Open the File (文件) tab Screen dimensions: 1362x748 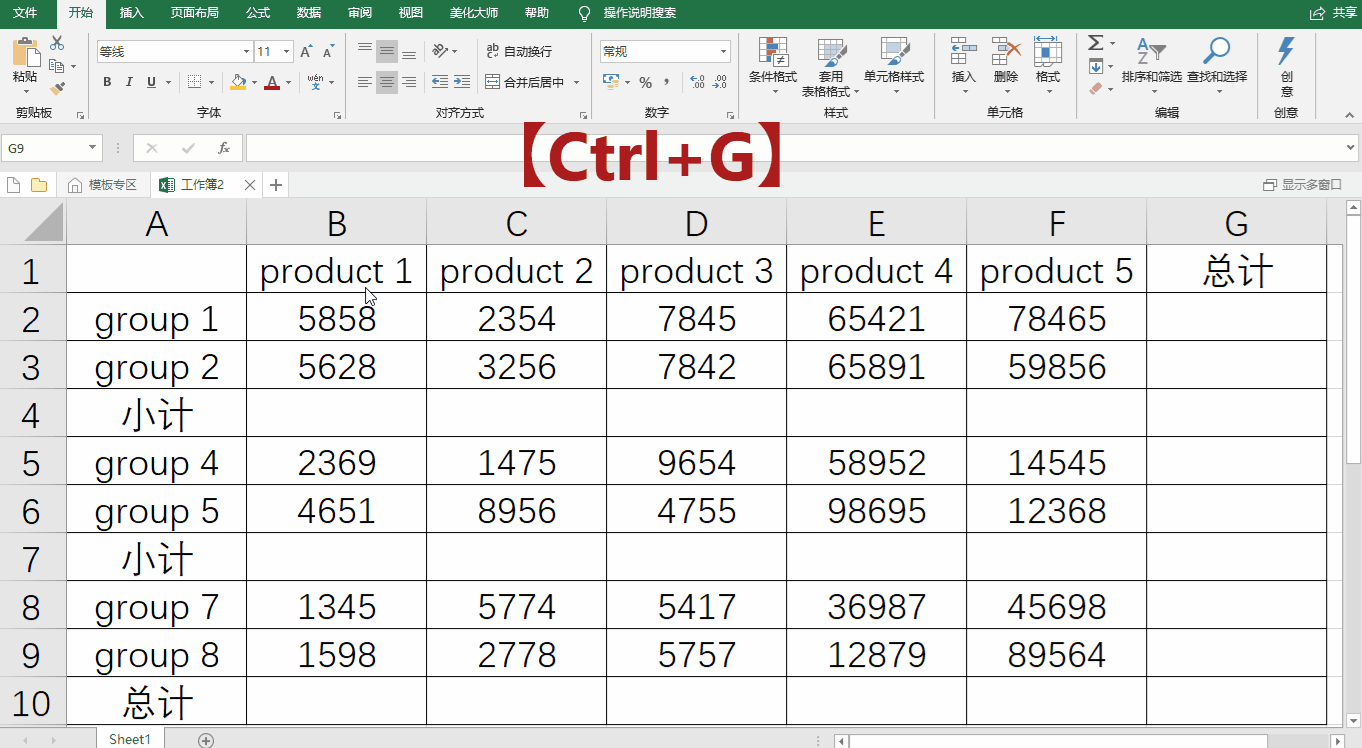(25, 13)
